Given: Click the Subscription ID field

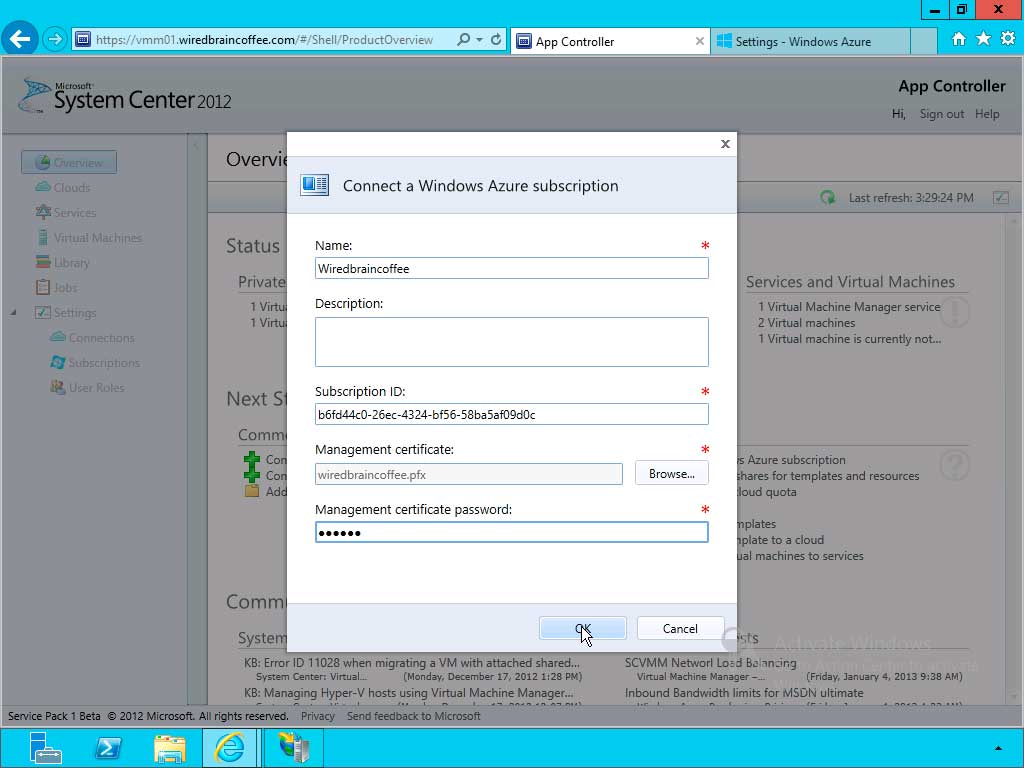Looking at the screenshot, I should pos(511,414).
